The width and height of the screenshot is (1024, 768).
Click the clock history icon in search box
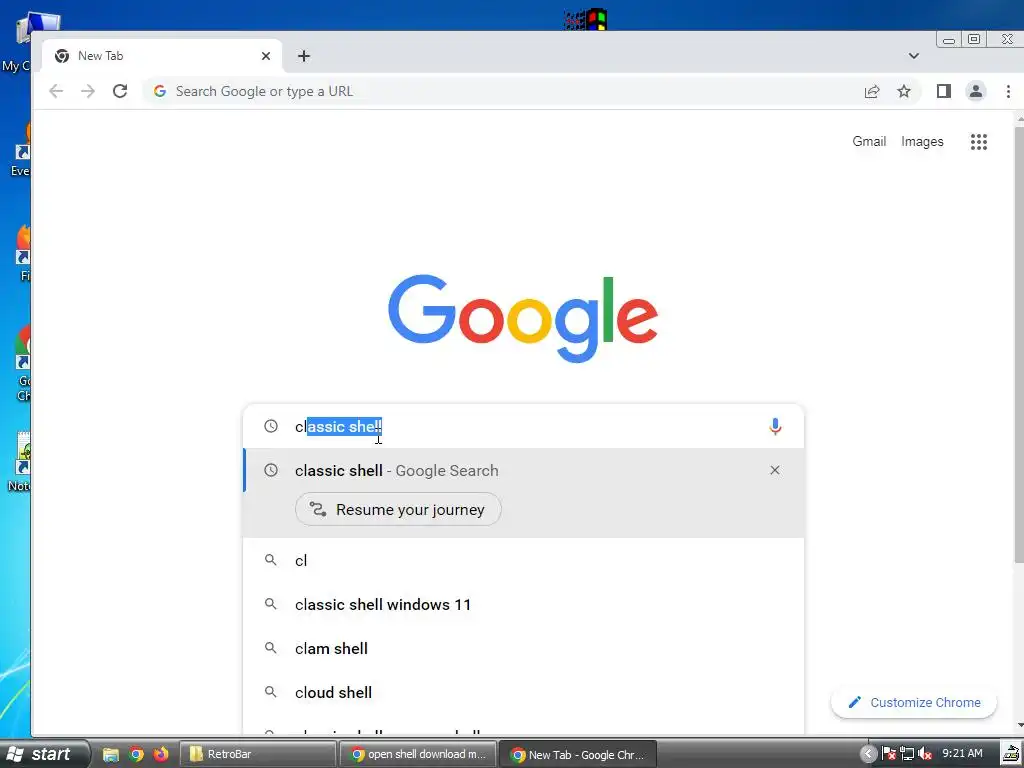click(271, 426)
